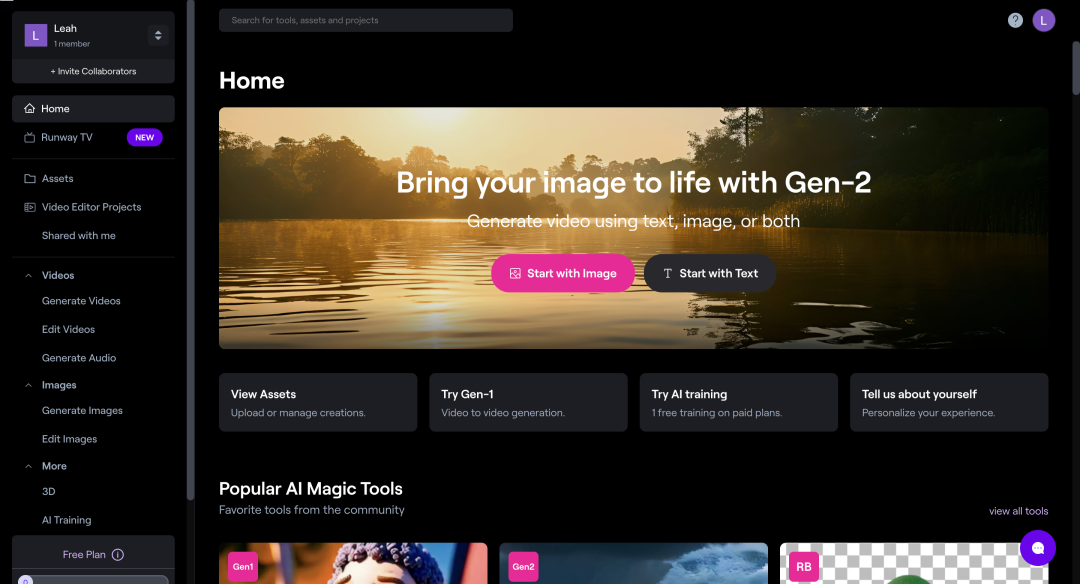Viewport: 1080px width, 584px height.
Task: Collapse the Videos section in sidebar
Action: [x=28, y=275]
